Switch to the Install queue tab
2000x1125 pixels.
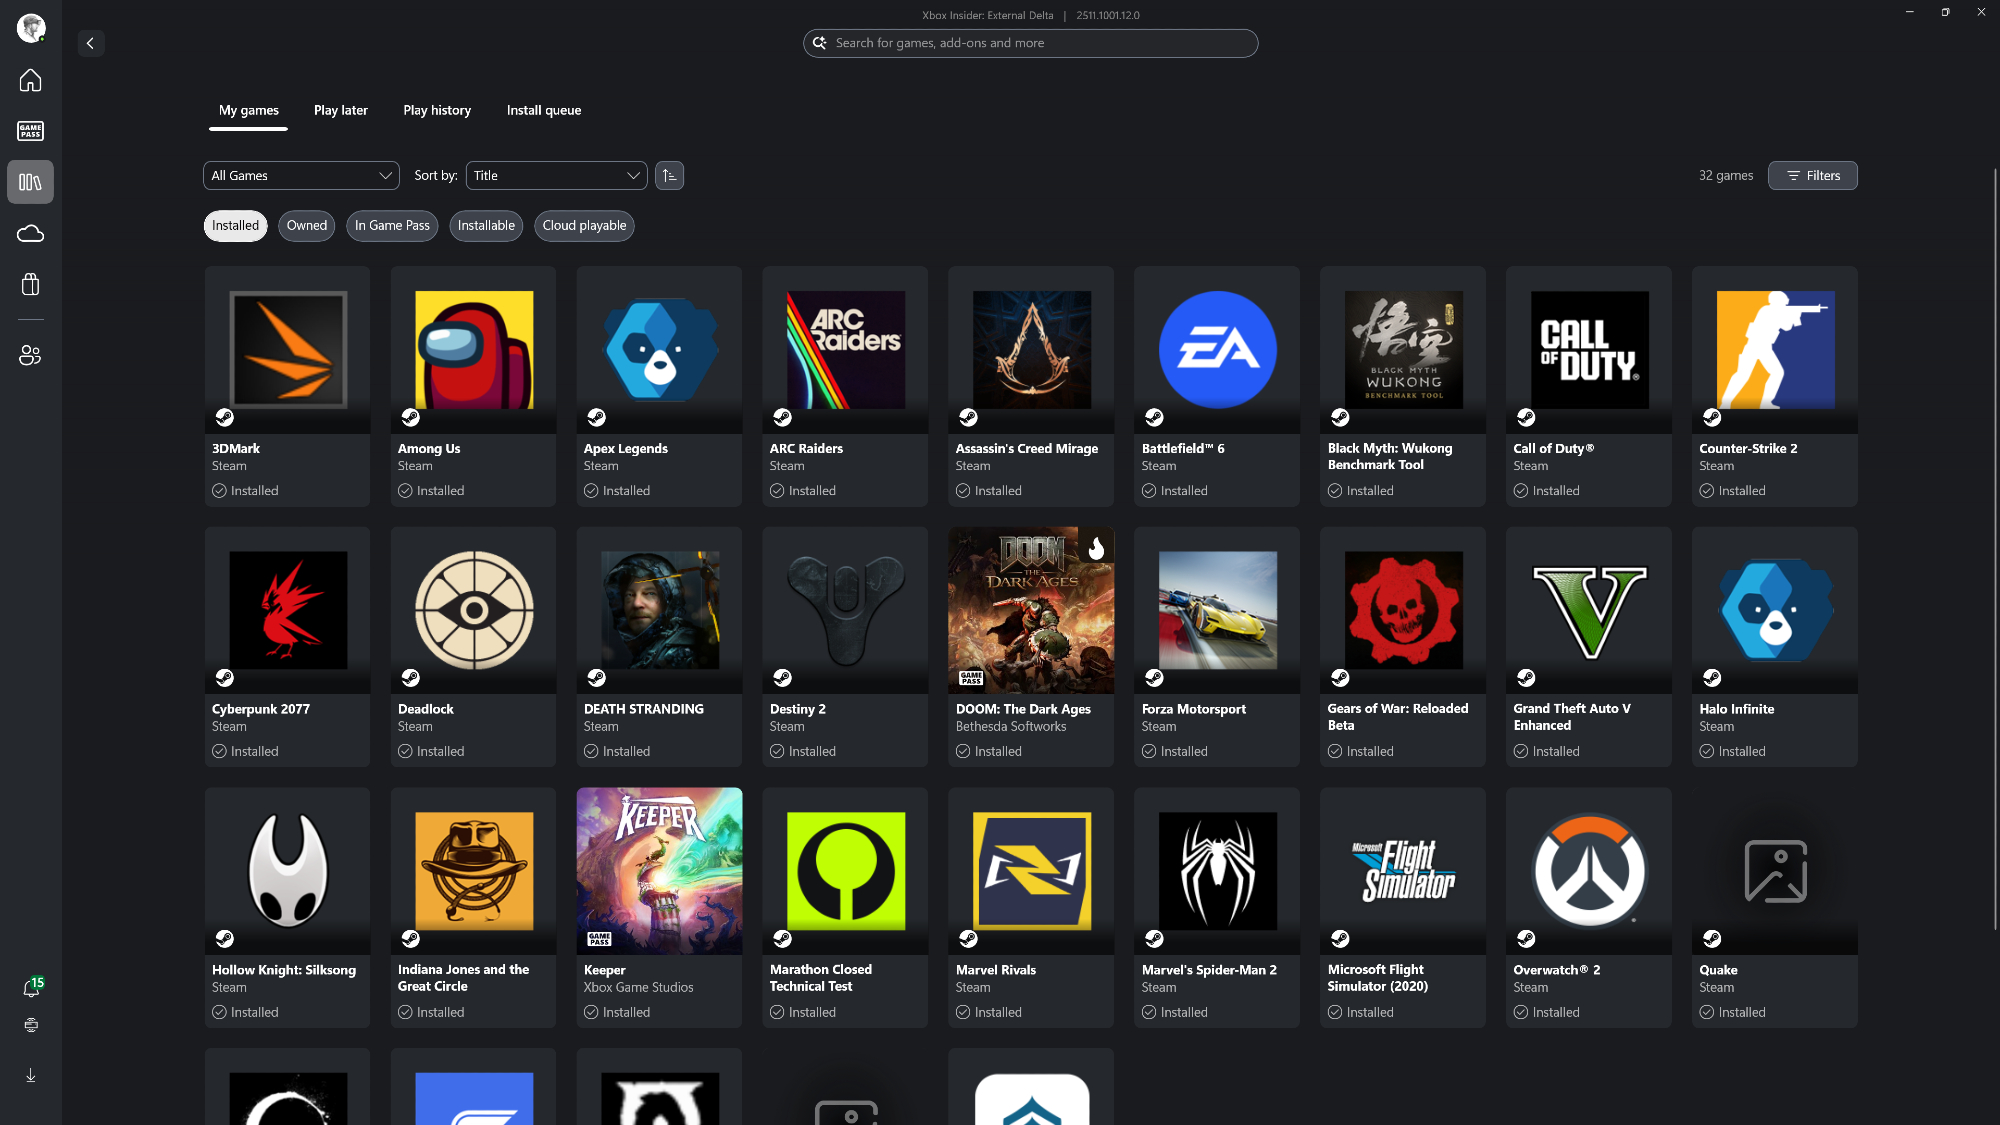pyautogui.click(x=543, y=111)
